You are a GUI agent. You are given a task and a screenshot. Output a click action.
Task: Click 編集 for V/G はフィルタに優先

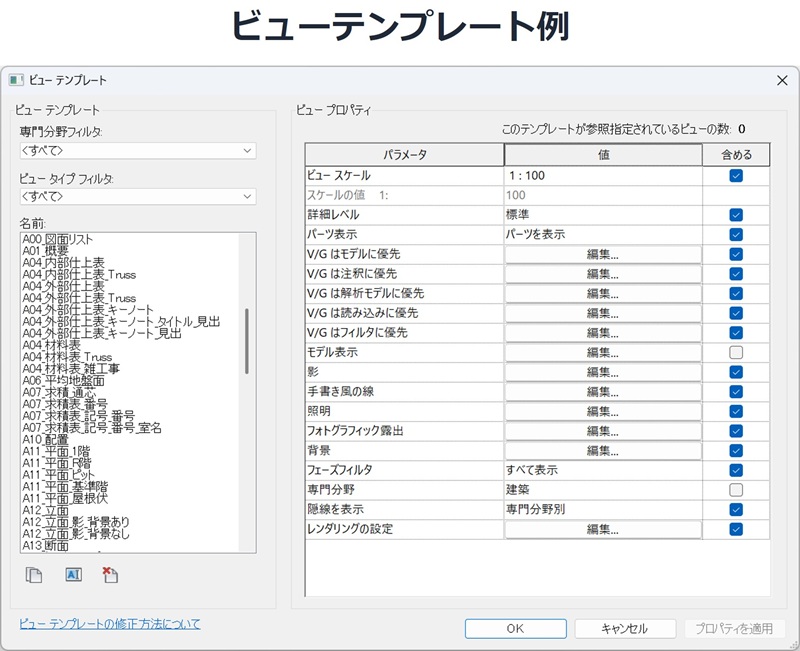click(603, 333)
